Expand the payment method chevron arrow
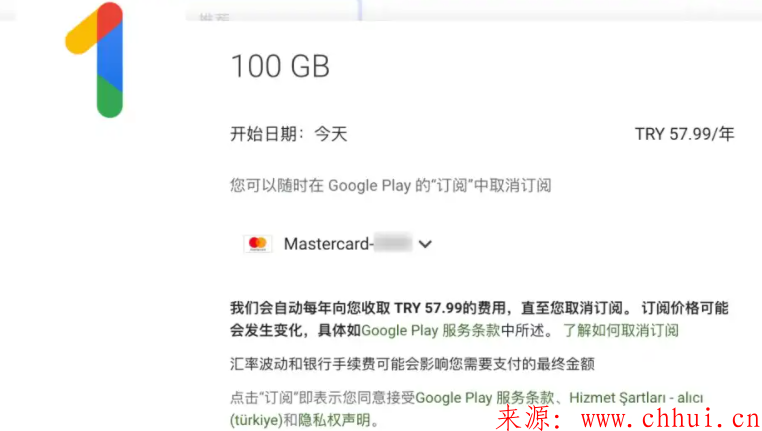 click(x=425, y=244)
